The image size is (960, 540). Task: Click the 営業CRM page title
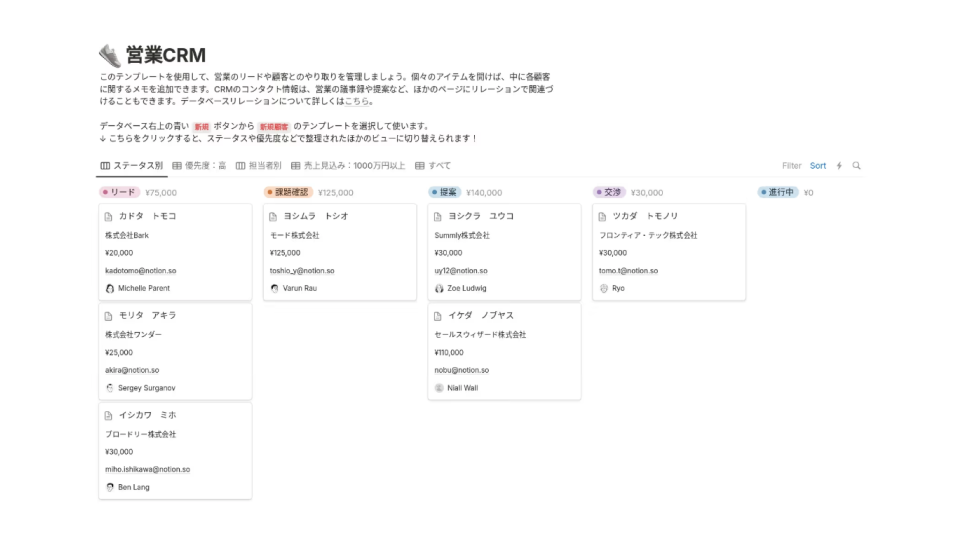166,55
